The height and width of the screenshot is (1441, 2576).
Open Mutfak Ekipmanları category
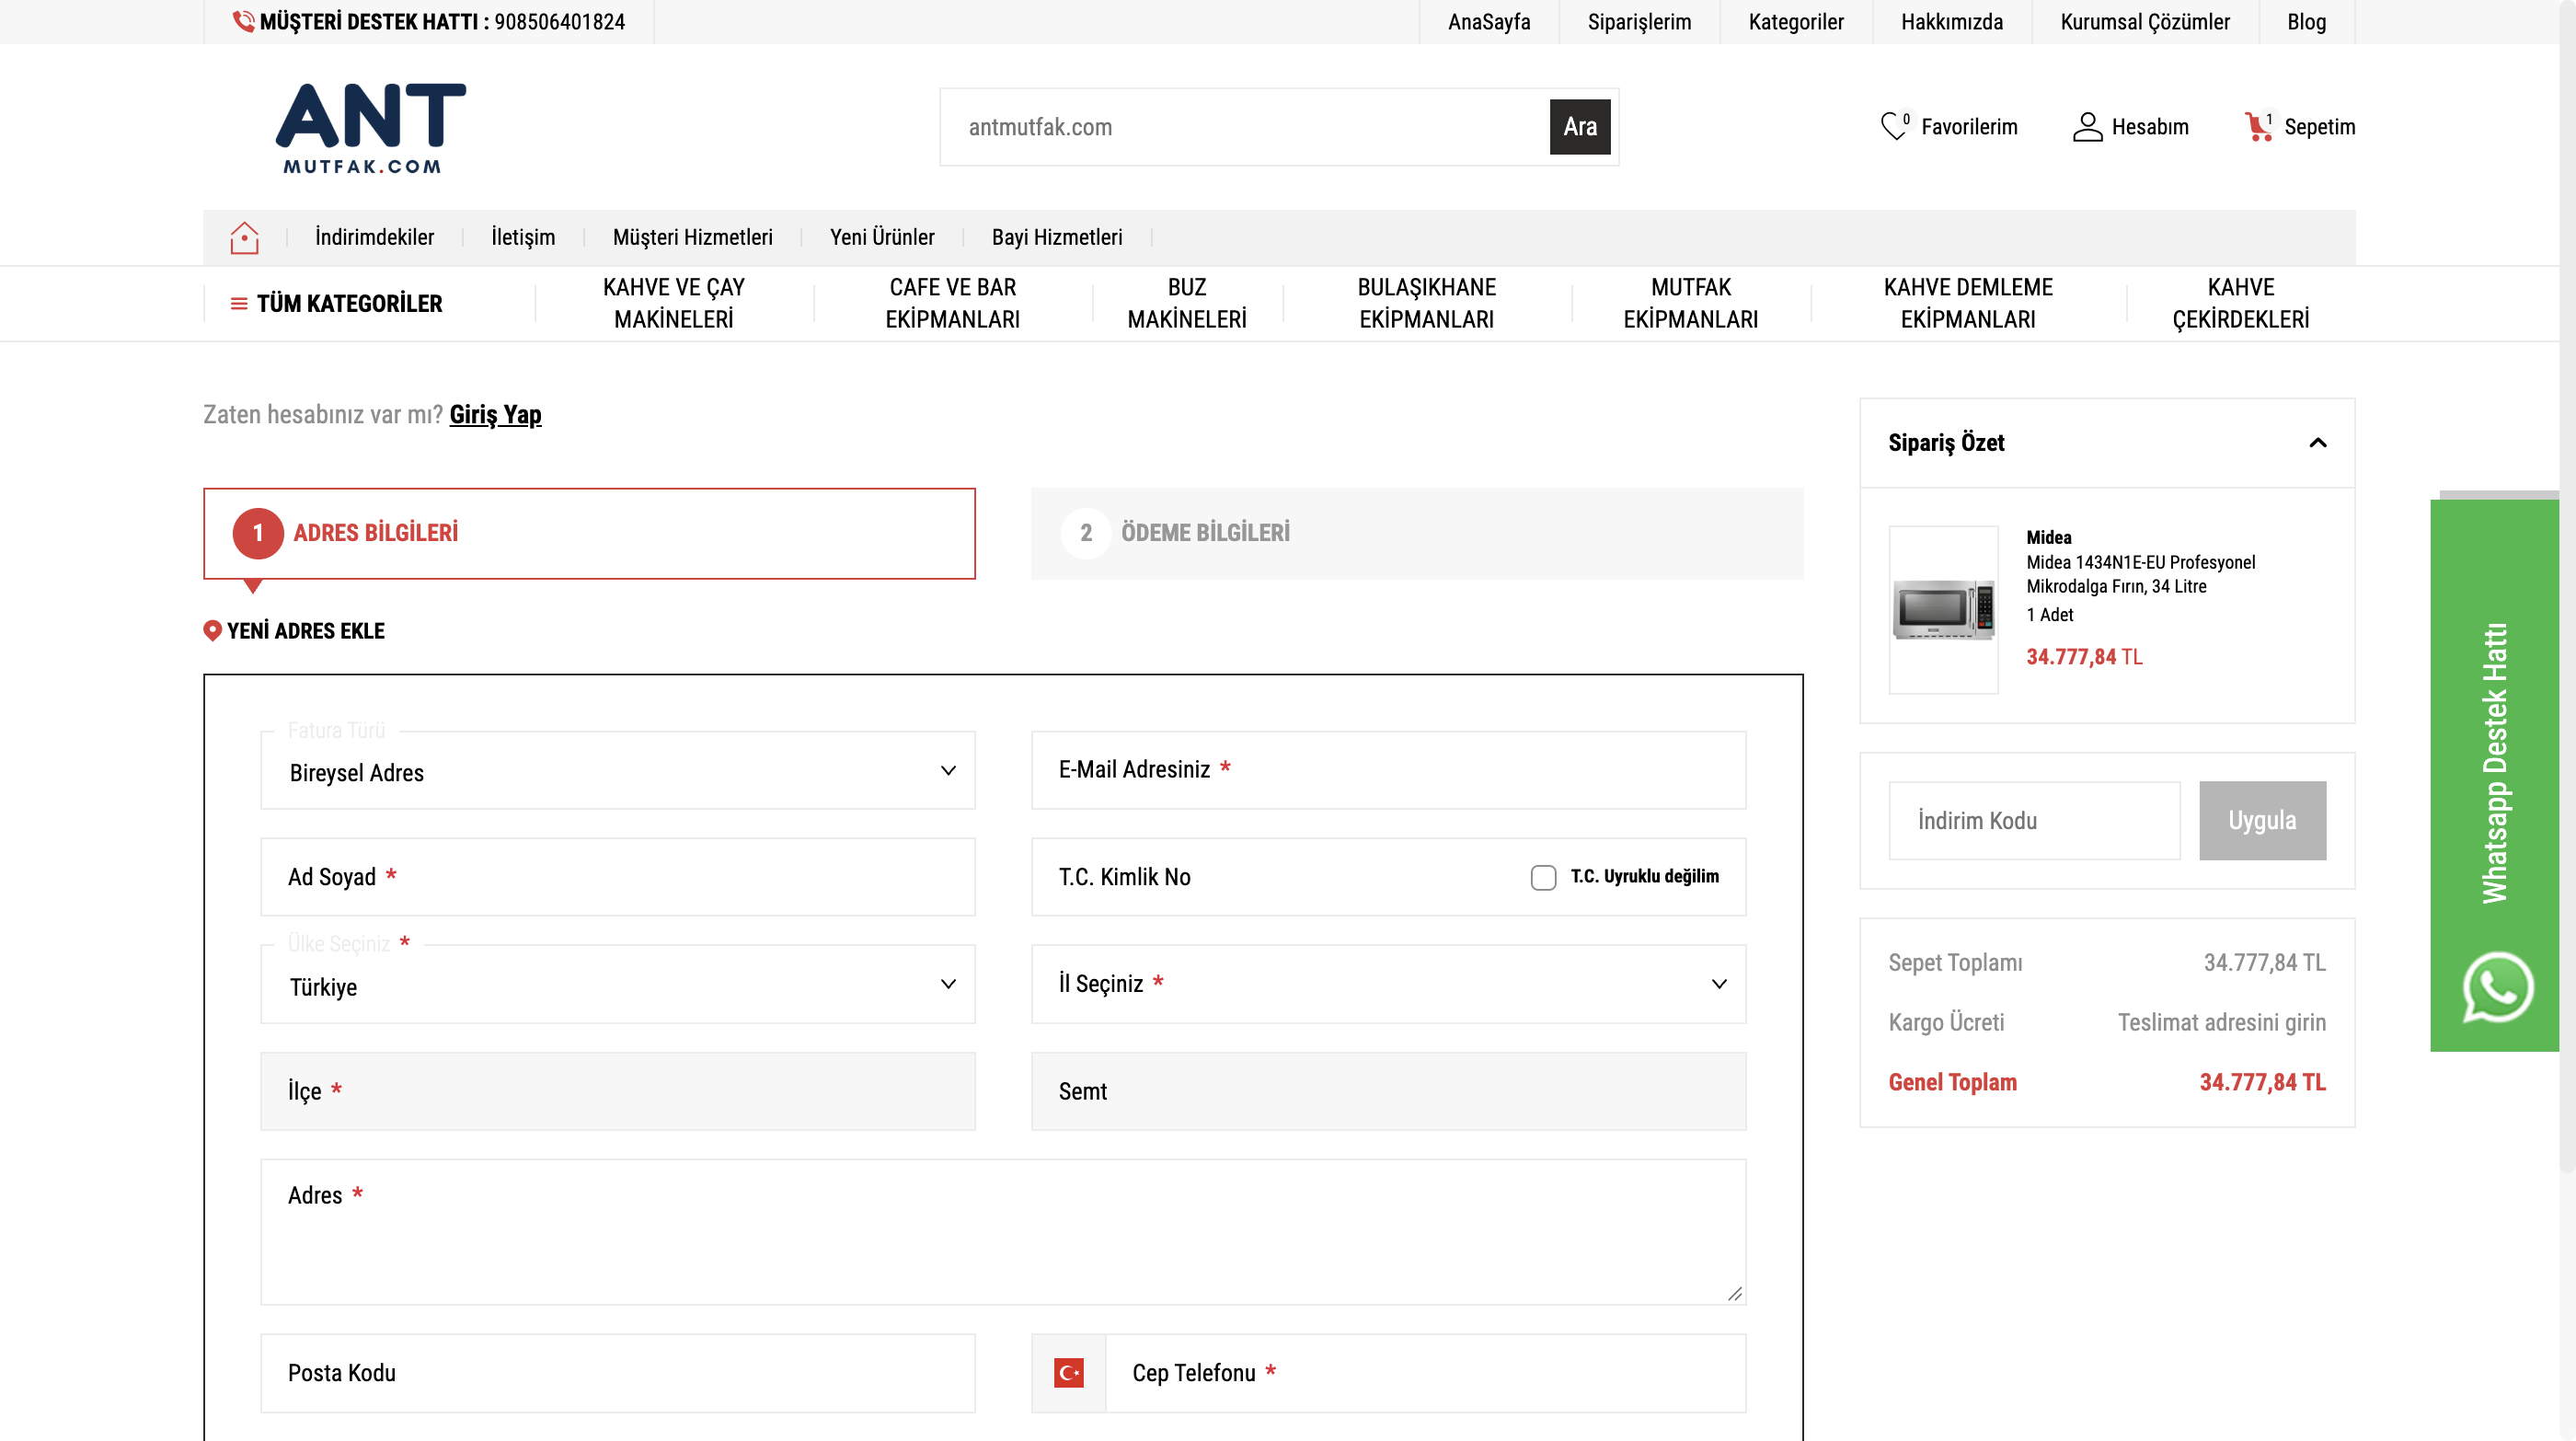1690,303
